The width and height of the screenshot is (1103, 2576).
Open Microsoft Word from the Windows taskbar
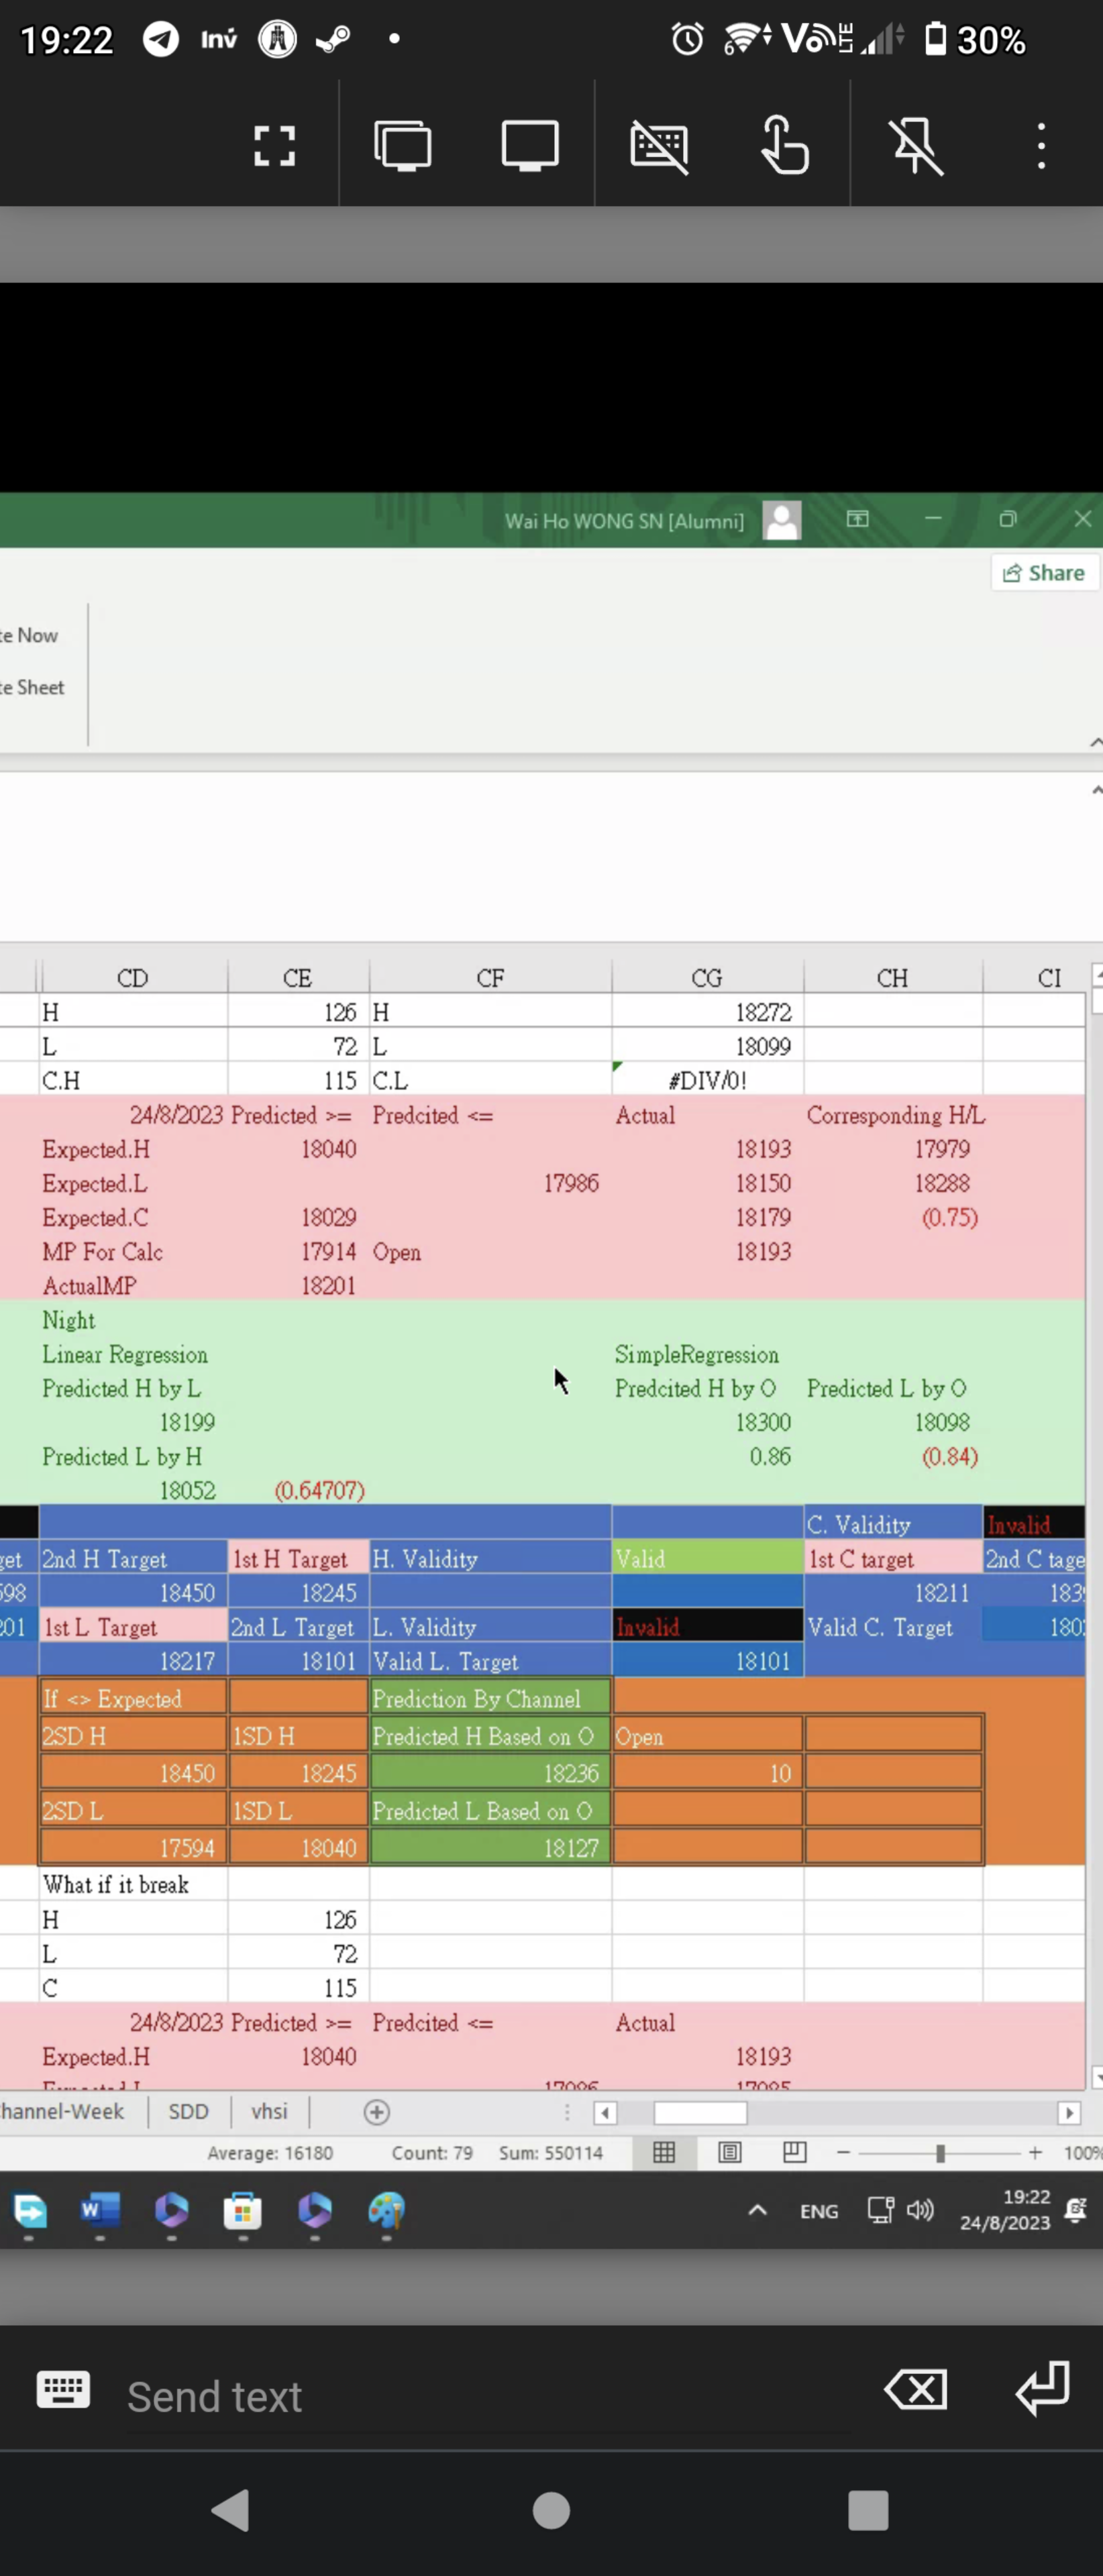pos(100,2210)
